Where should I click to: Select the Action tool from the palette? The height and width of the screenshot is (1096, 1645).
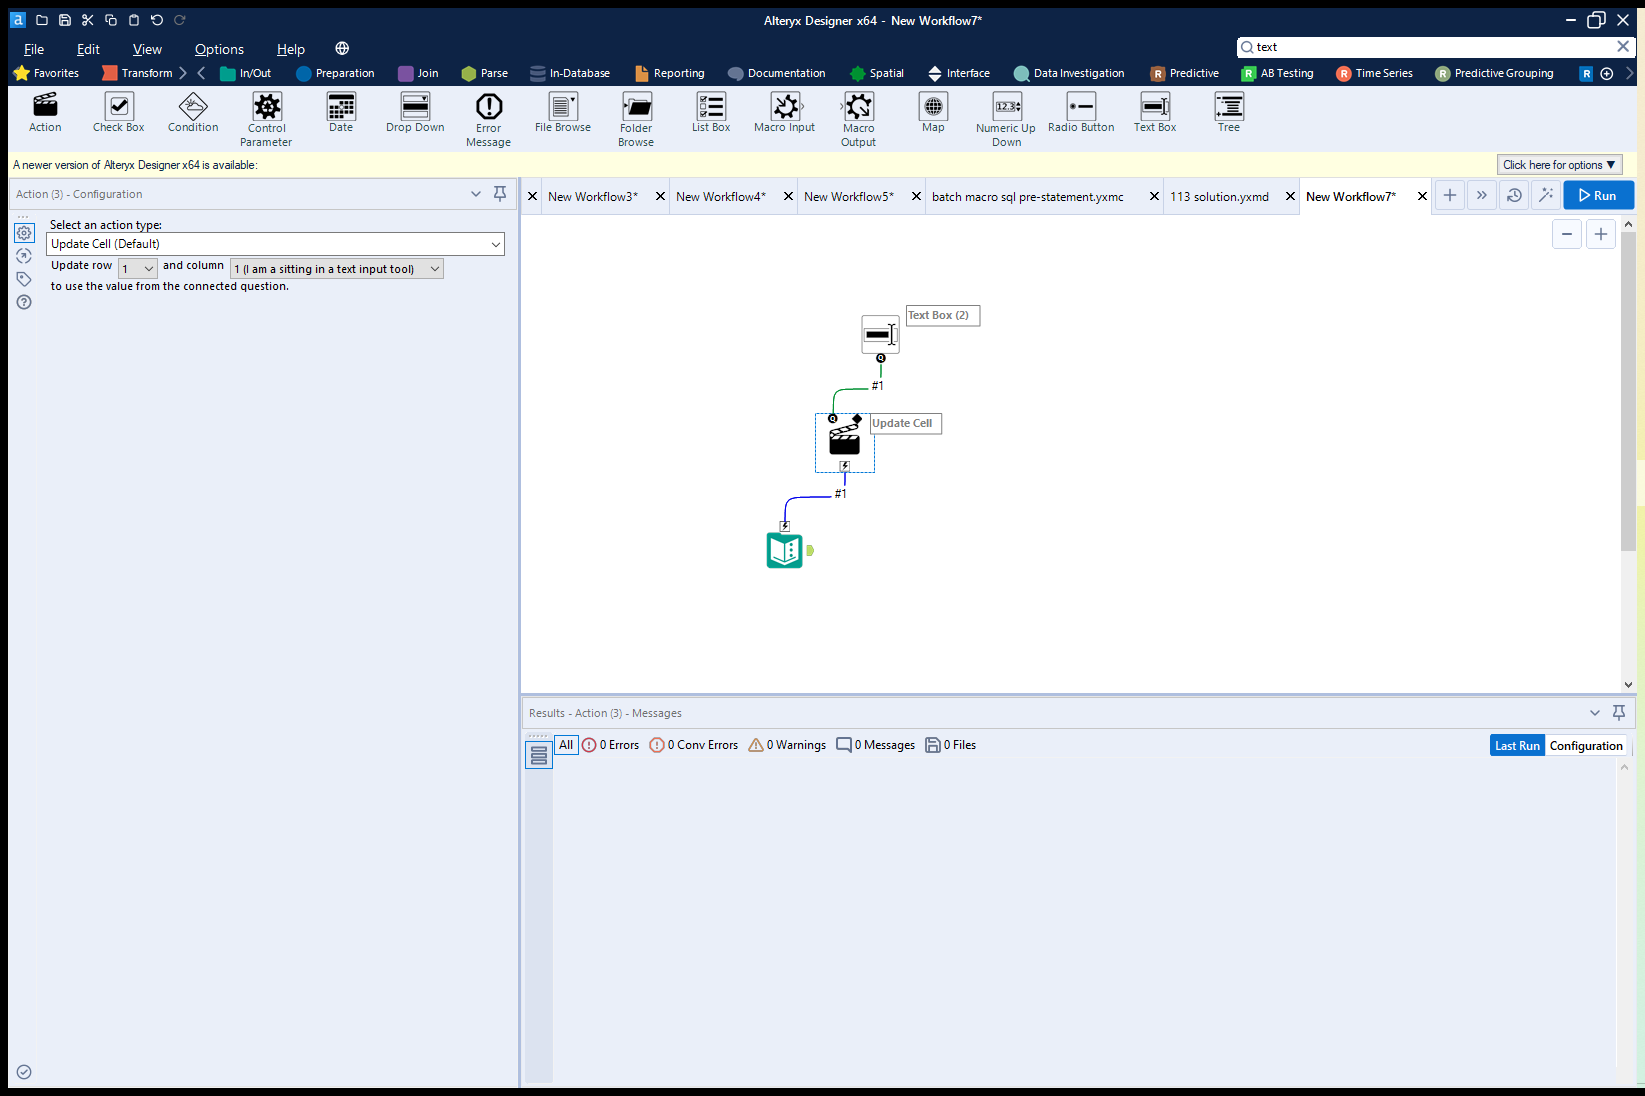44,113
